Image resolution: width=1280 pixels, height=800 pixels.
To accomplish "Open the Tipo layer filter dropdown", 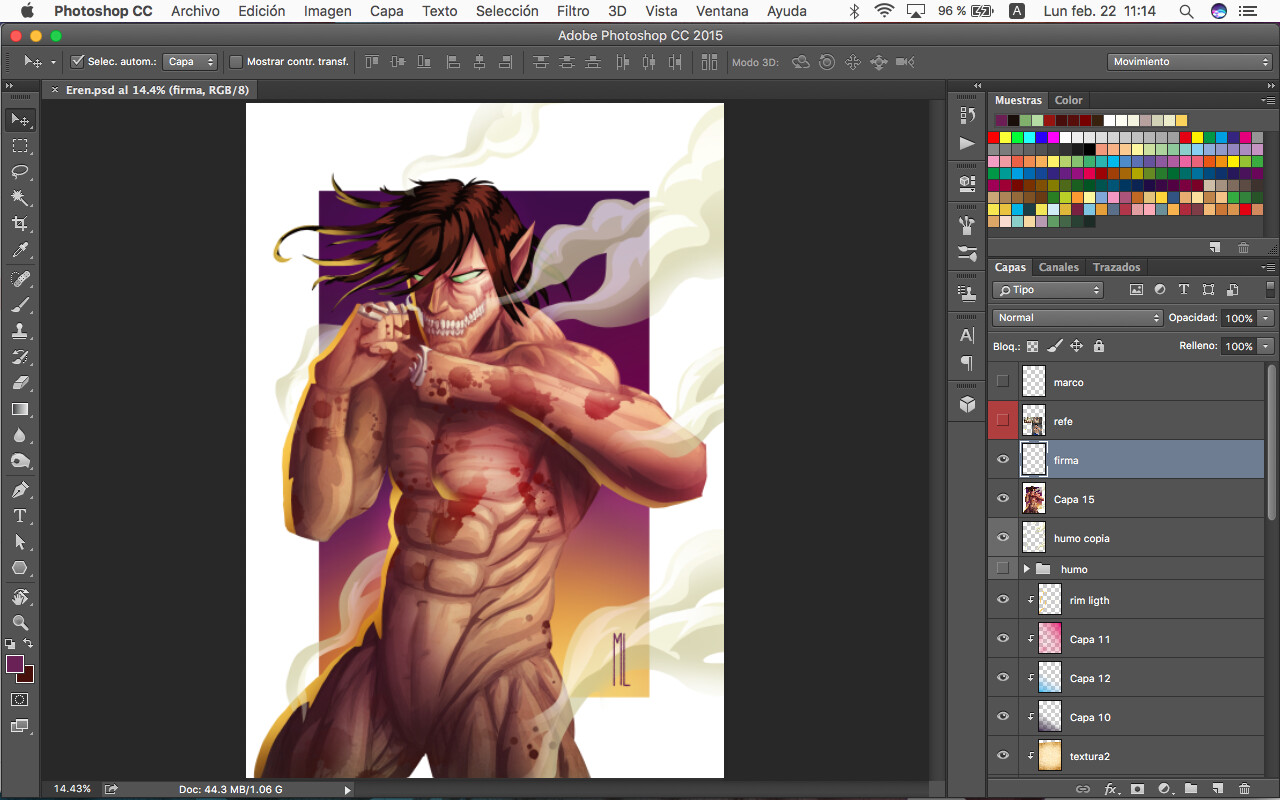I will pos(1047,290).
